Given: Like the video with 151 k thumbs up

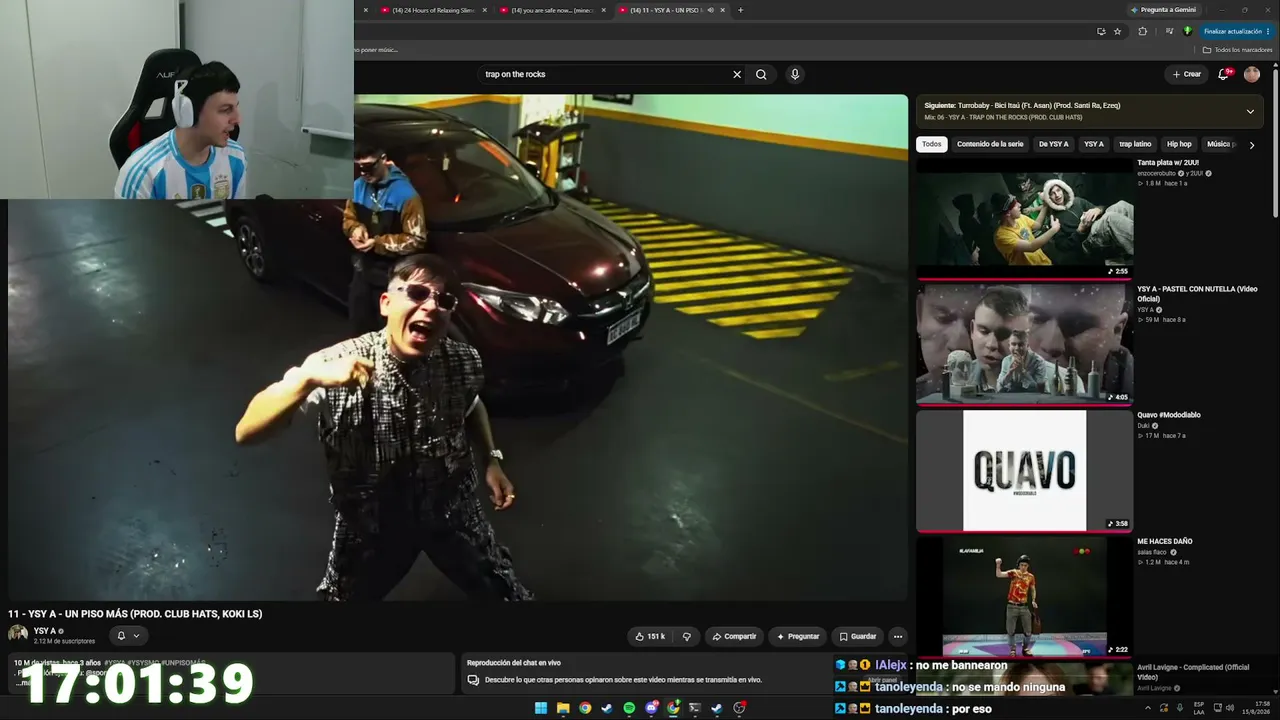Looking at the screenshot, I should click(650, 636).
